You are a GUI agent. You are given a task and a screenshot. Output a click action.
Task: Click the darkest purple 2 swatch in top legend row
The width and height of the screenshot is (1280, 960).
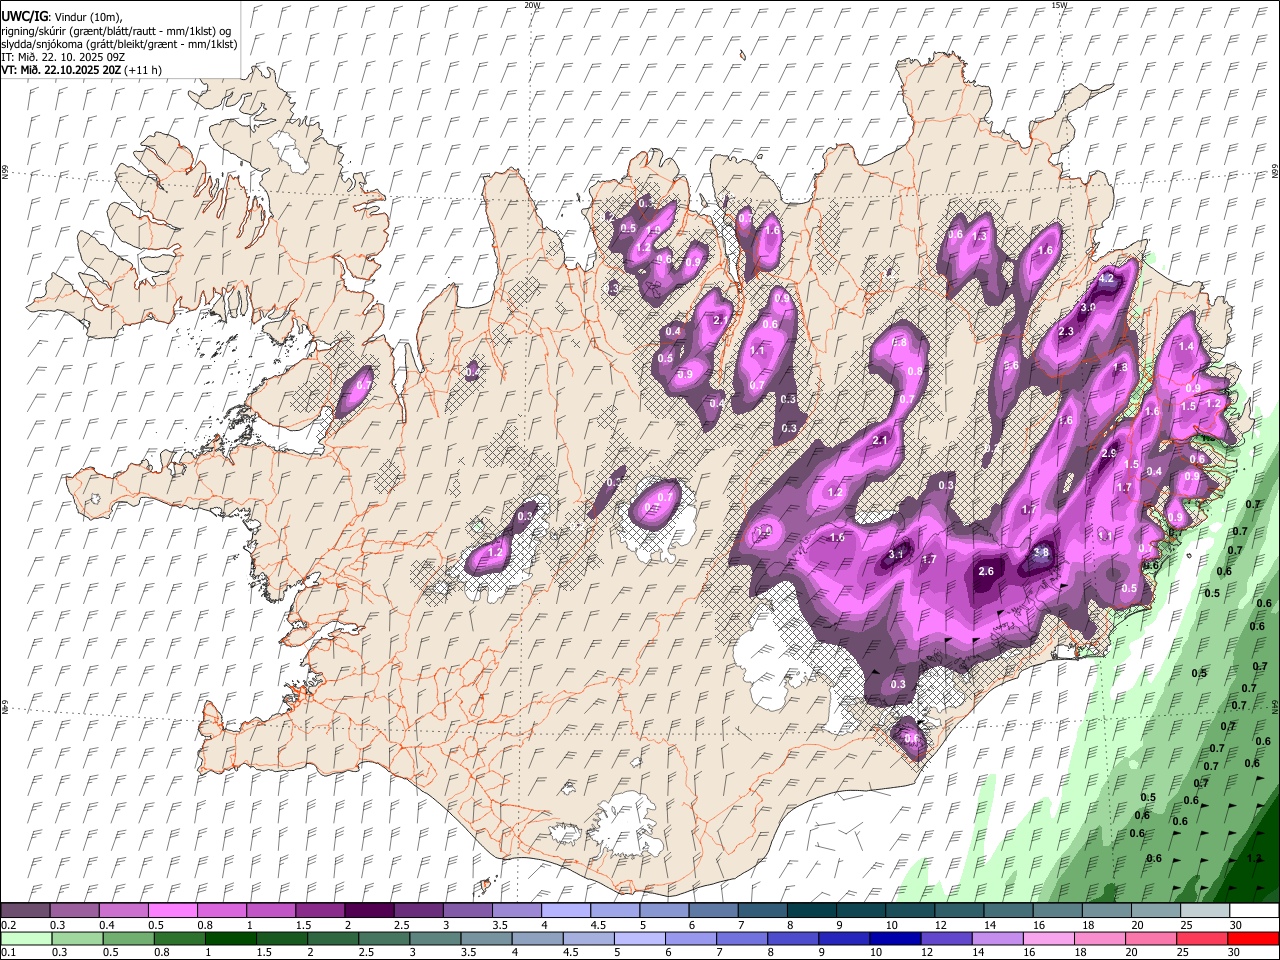(369, 911)
